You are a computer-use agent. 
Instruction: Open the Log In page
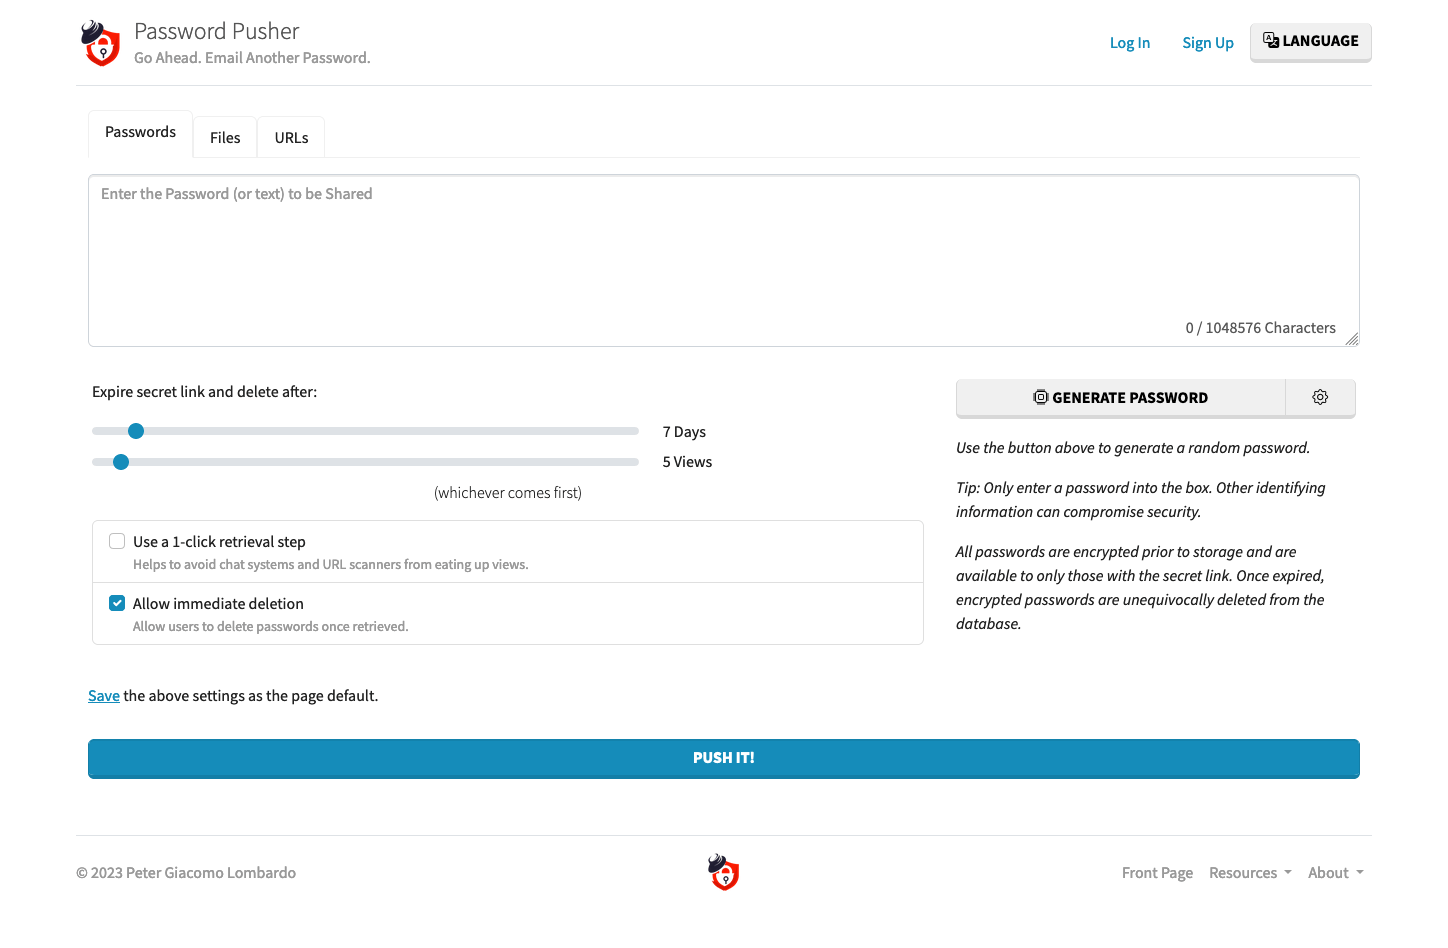tap(1129, 42)
